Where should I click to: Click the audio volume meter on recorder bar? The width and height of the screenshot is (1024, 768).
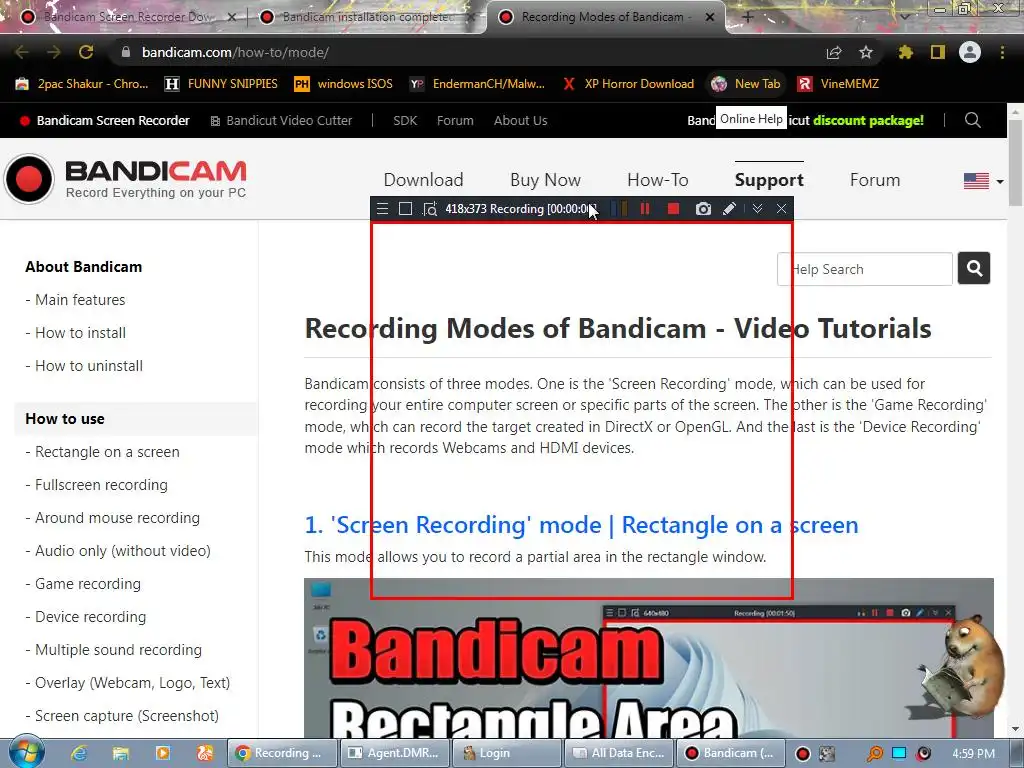(619, 209)
